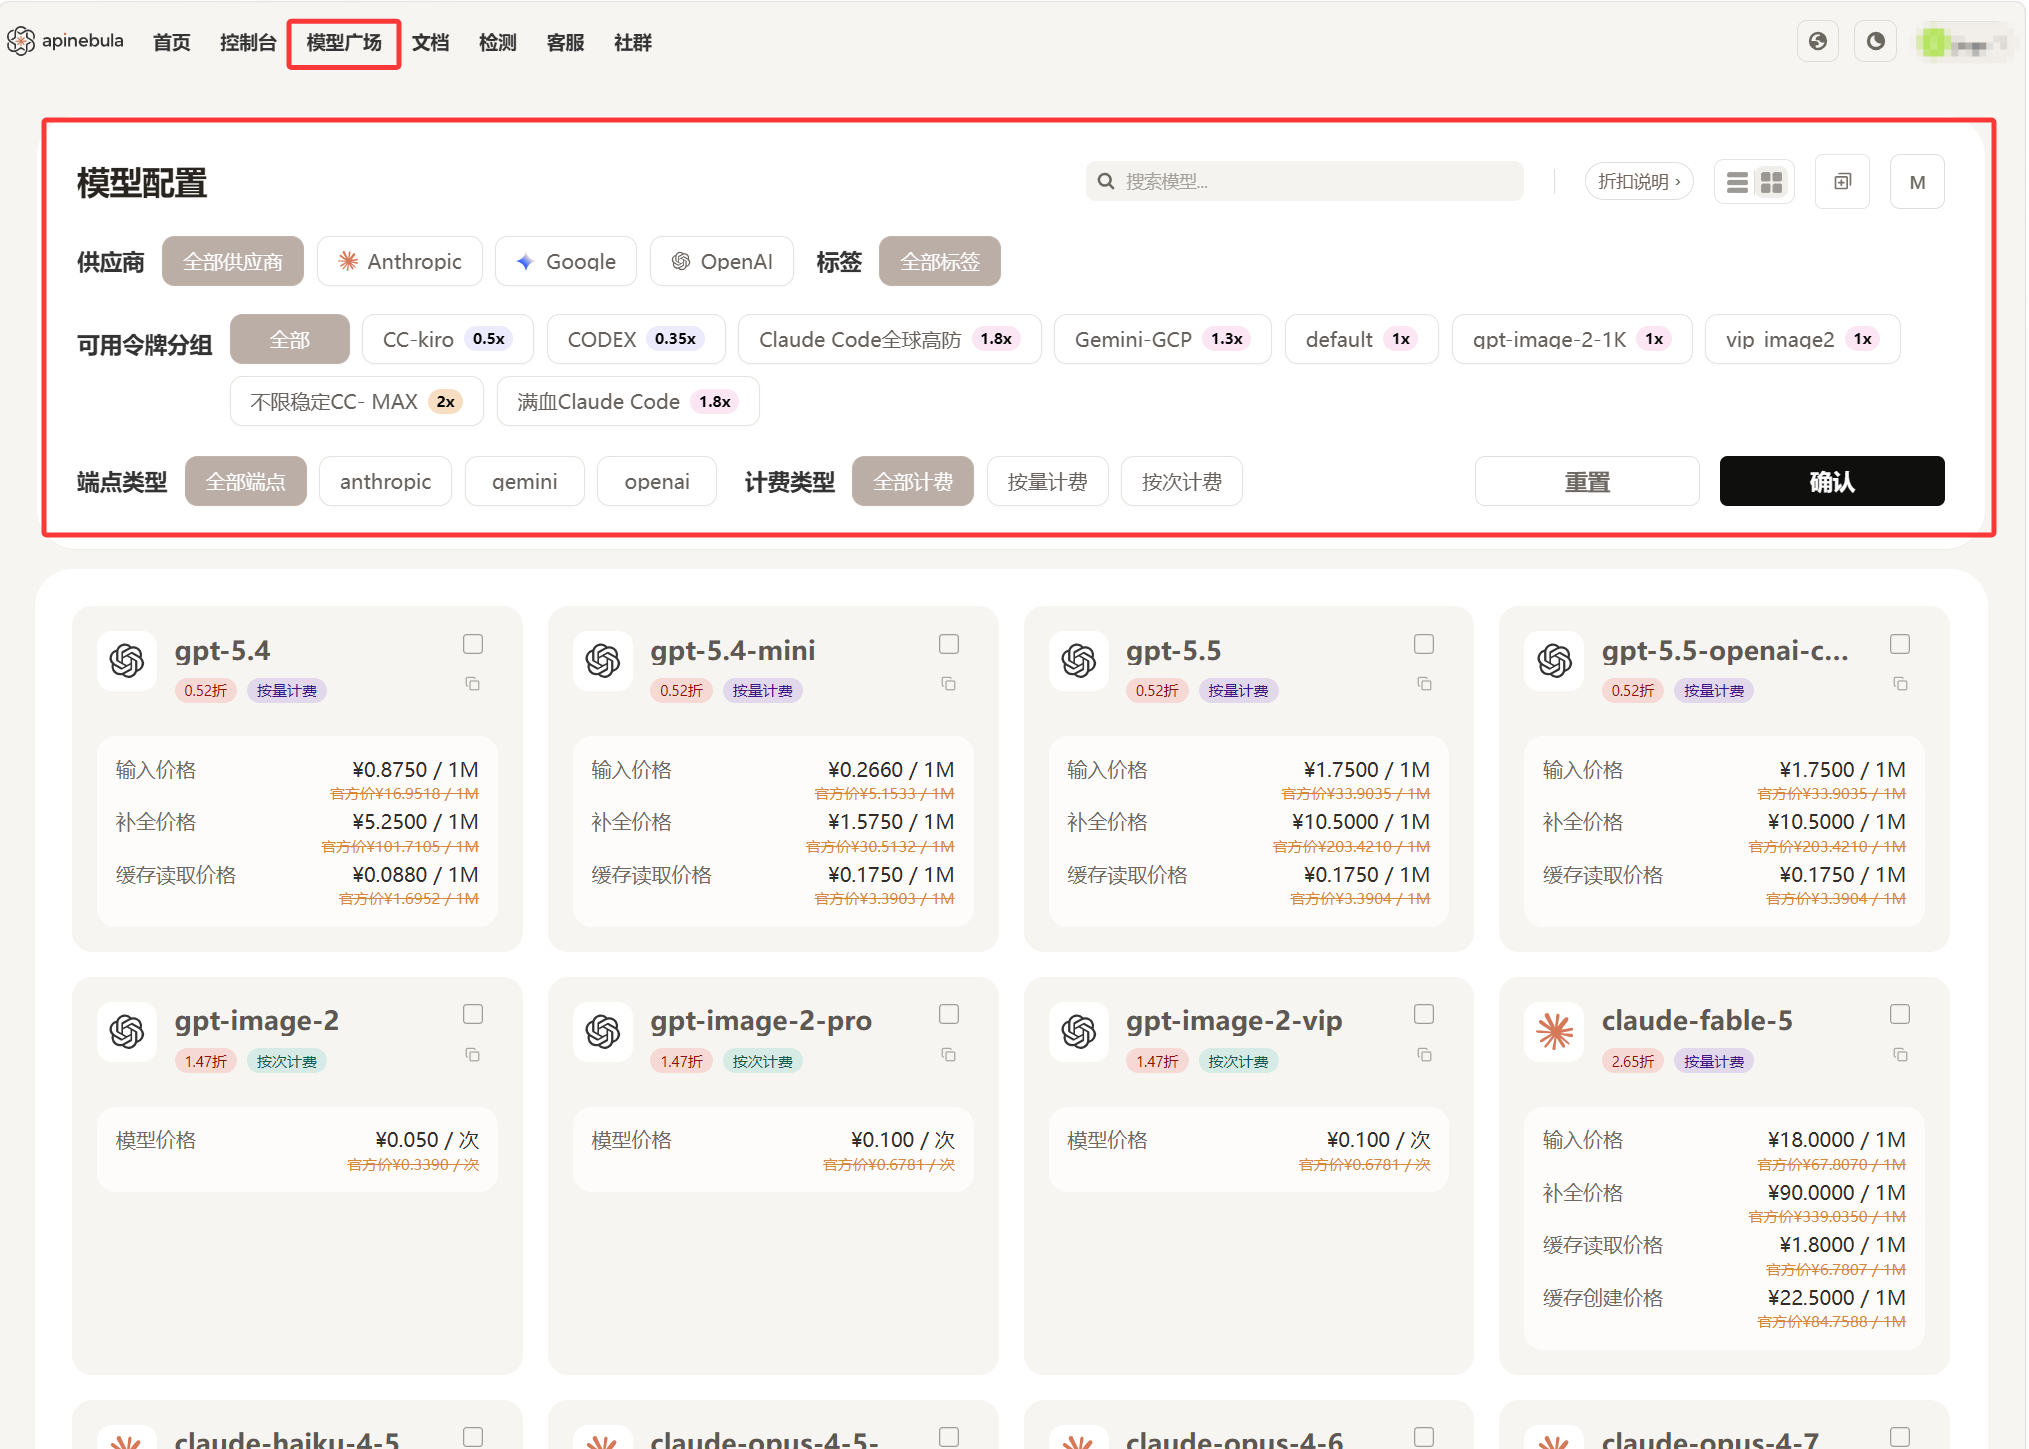The image size is (2029, 1449).
Task: Switch to the grid view icon
Action: [x=1771, y=182]
